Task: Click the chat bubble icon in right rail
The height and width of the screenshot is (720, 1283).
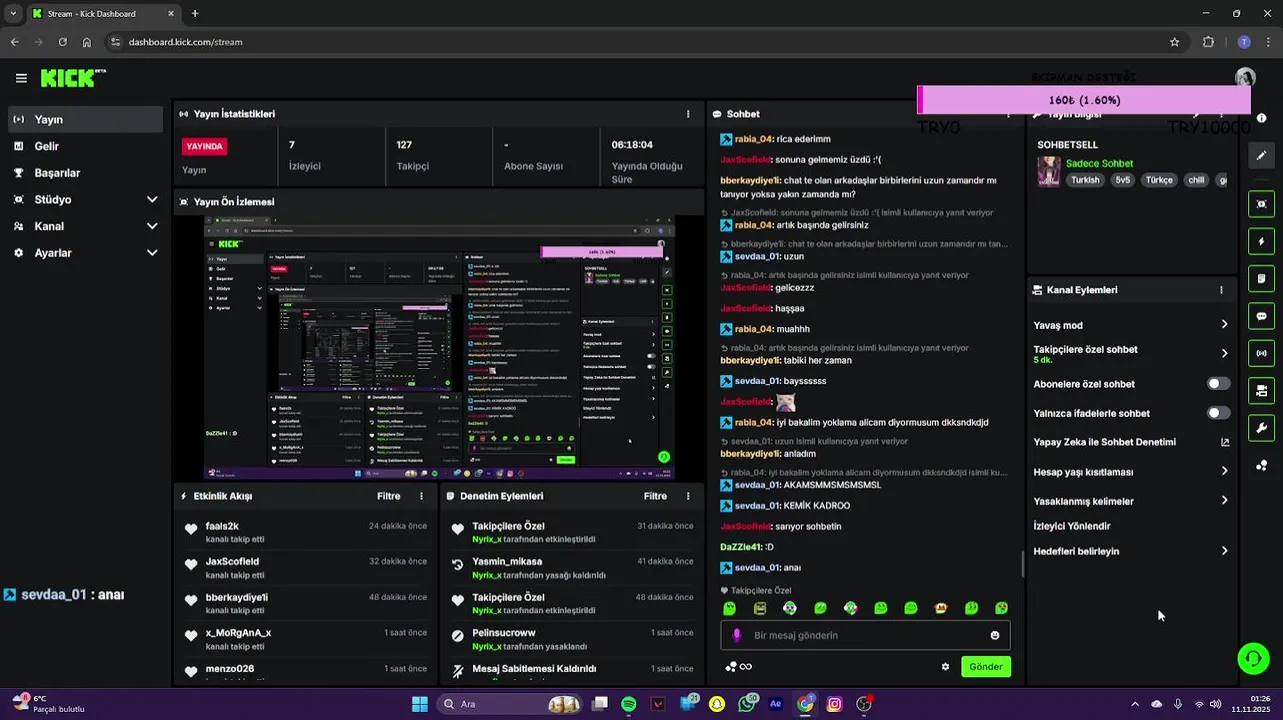Action: point(1262,316)
